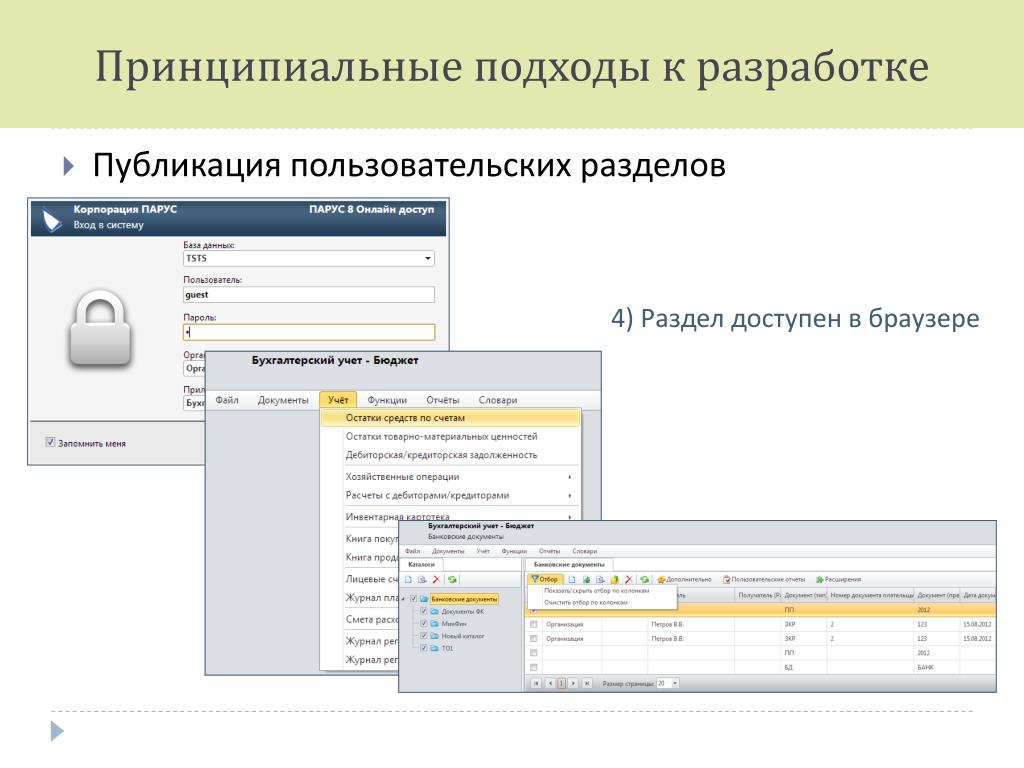Click the ПАРУС logo in login header
The width and height of the screenshot is (1024, 768).
52,221
